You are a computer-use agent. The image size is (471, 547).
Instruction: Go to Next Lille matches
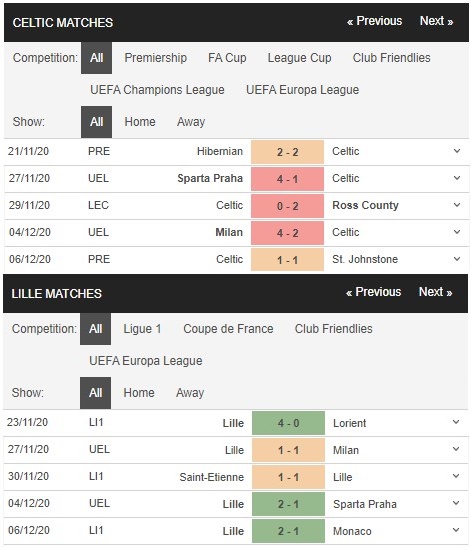[435, 292]
